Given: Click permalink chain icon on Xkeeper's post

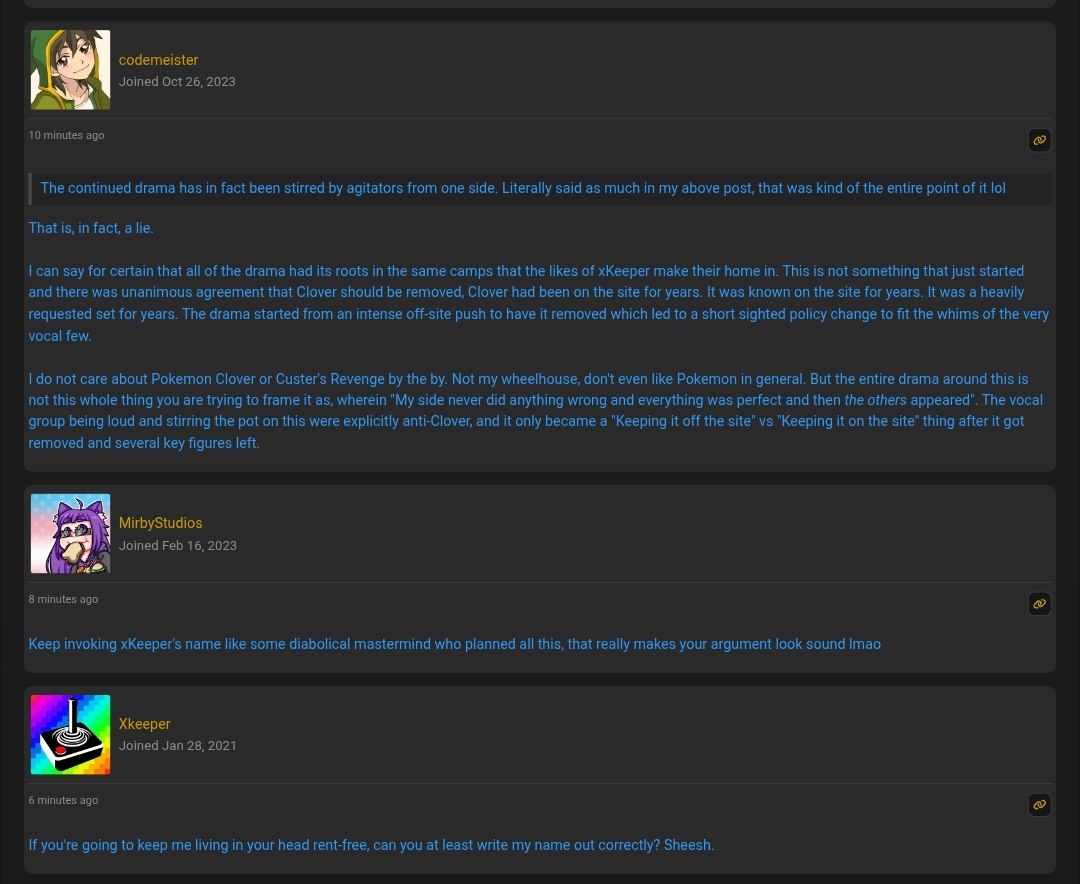Looking at the screenshot, I should click(x=1039, y=805).
